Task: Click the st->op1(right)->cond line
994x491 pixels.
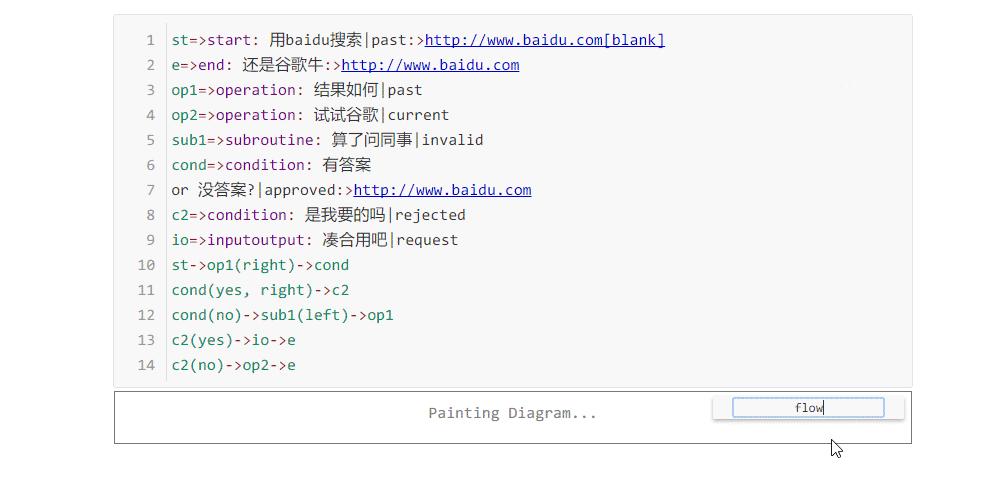Action: pyautogui.click(x=260, y=265)
